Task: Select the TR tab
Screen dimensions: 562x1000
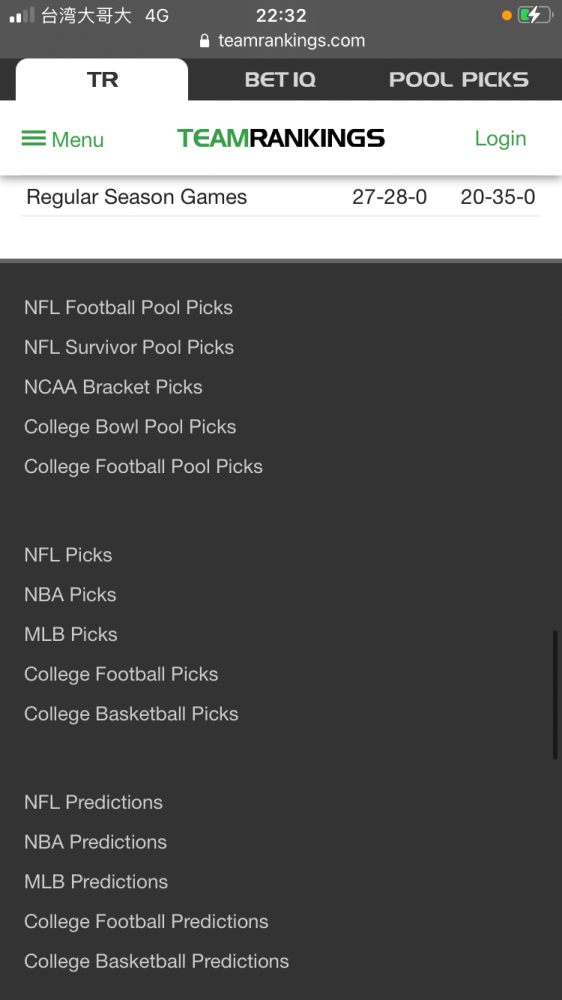Action: (x=102, y=79)
